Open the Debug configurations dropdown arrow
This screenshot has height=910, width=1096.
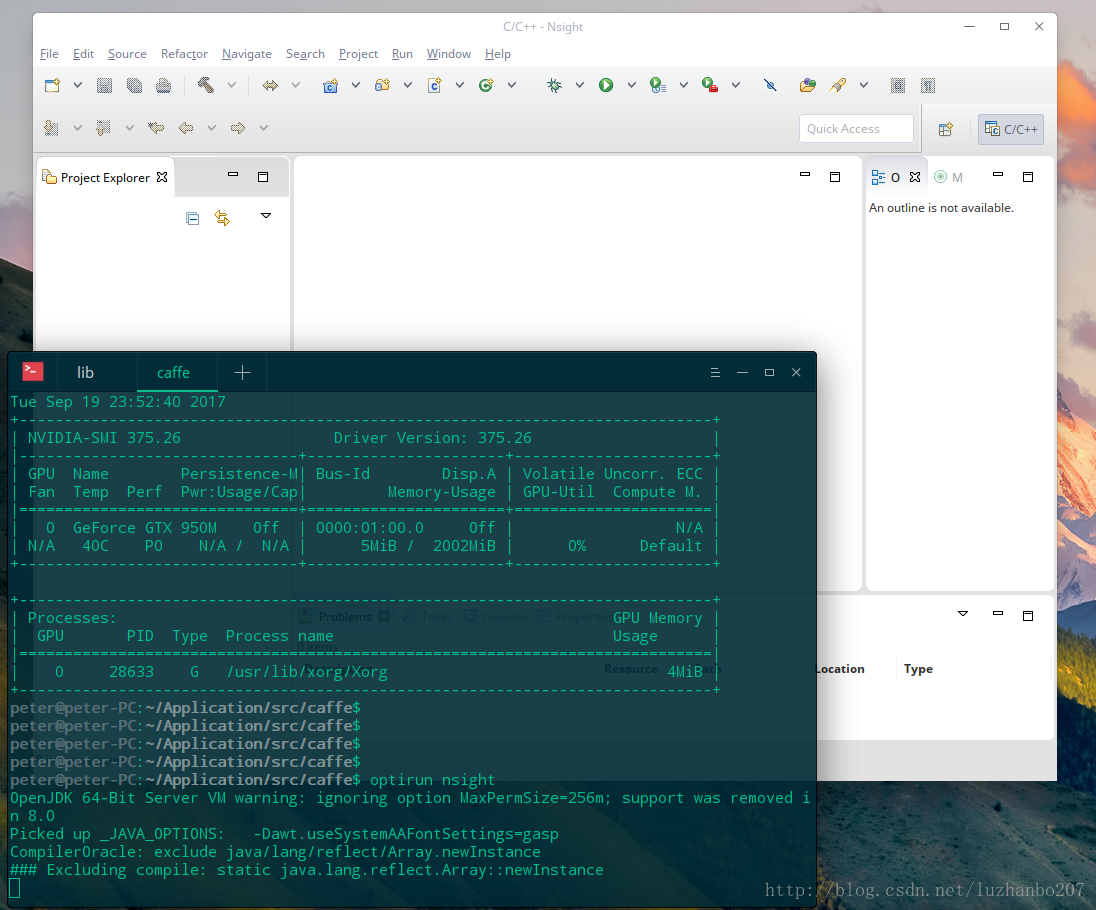pyautogui.click(x=579, y=85)
